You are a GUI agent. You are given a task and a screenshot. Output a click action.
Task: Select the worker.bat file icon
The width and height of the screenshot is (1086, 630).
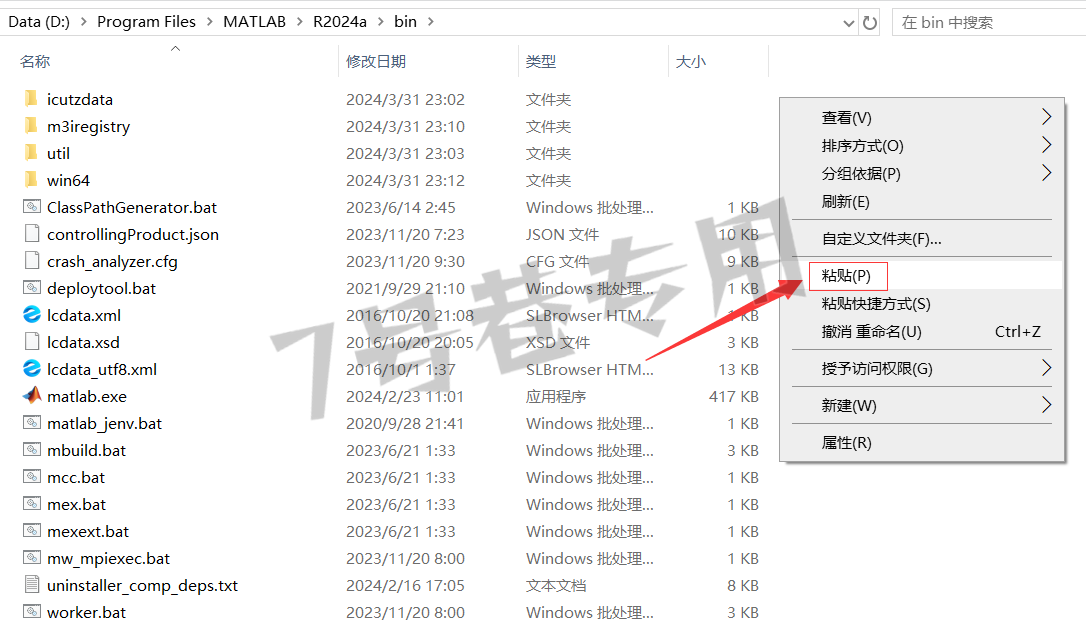32,612
